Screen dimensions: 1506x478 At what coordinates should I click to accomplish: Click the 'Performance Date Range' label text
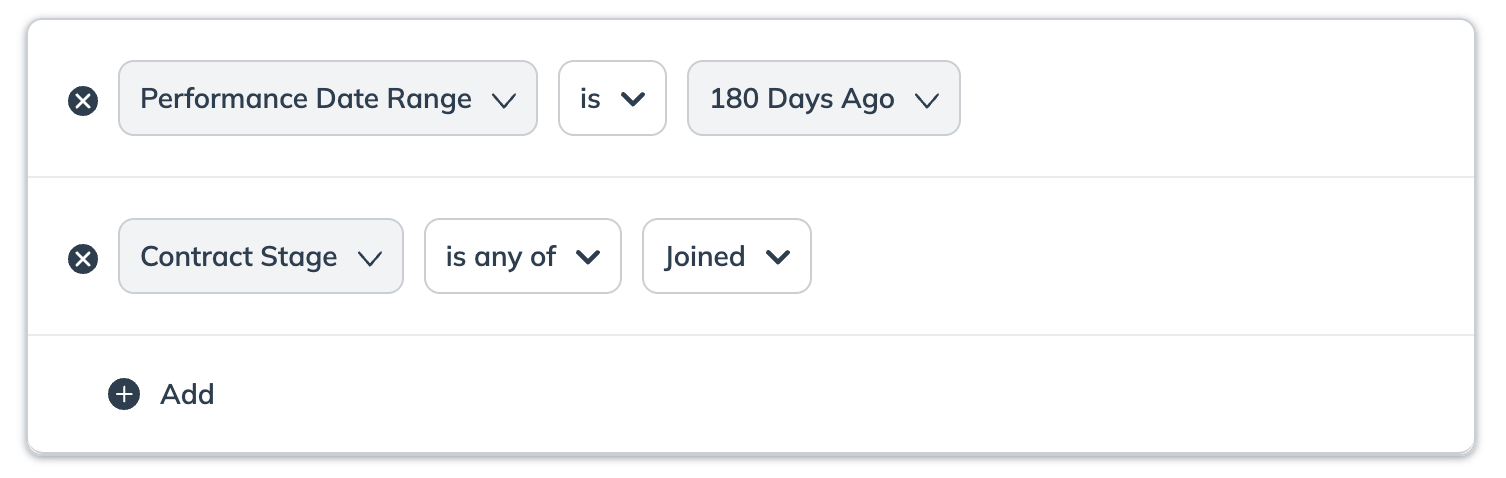[x=305, y=99]
